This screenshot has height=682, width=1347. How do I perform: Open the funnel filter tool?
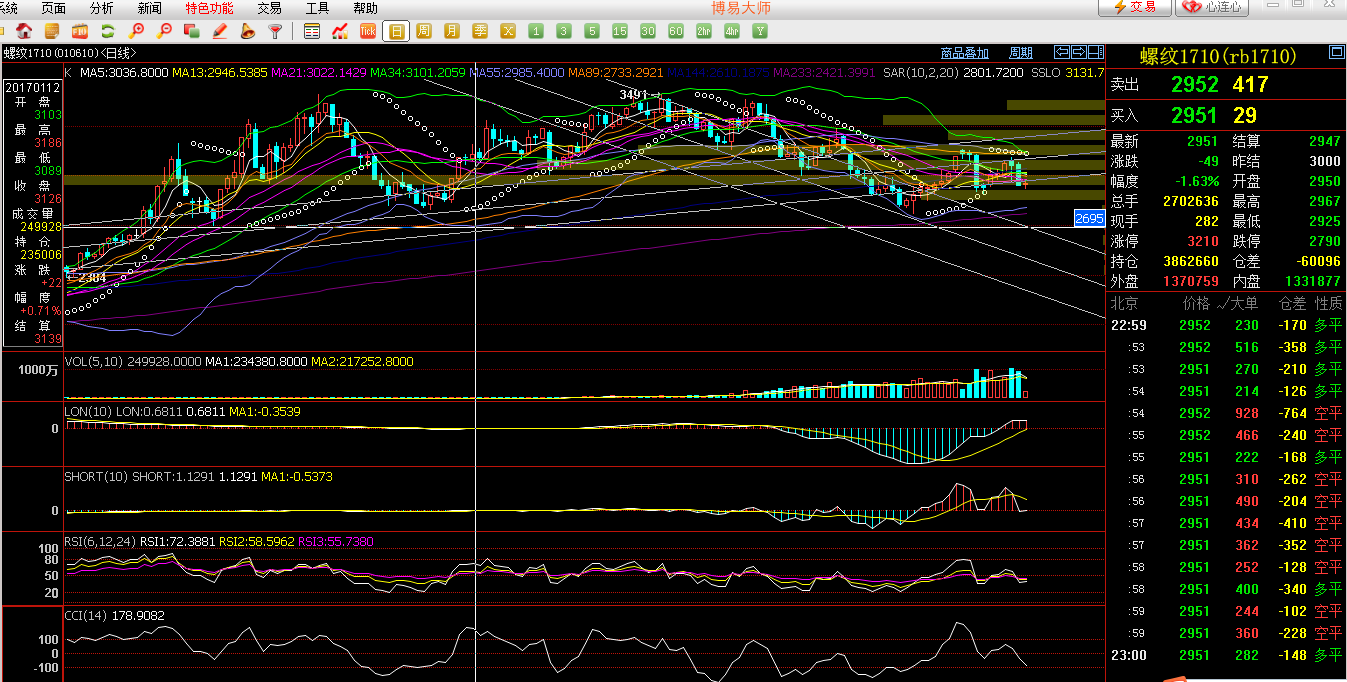click(x=275, y=31)
